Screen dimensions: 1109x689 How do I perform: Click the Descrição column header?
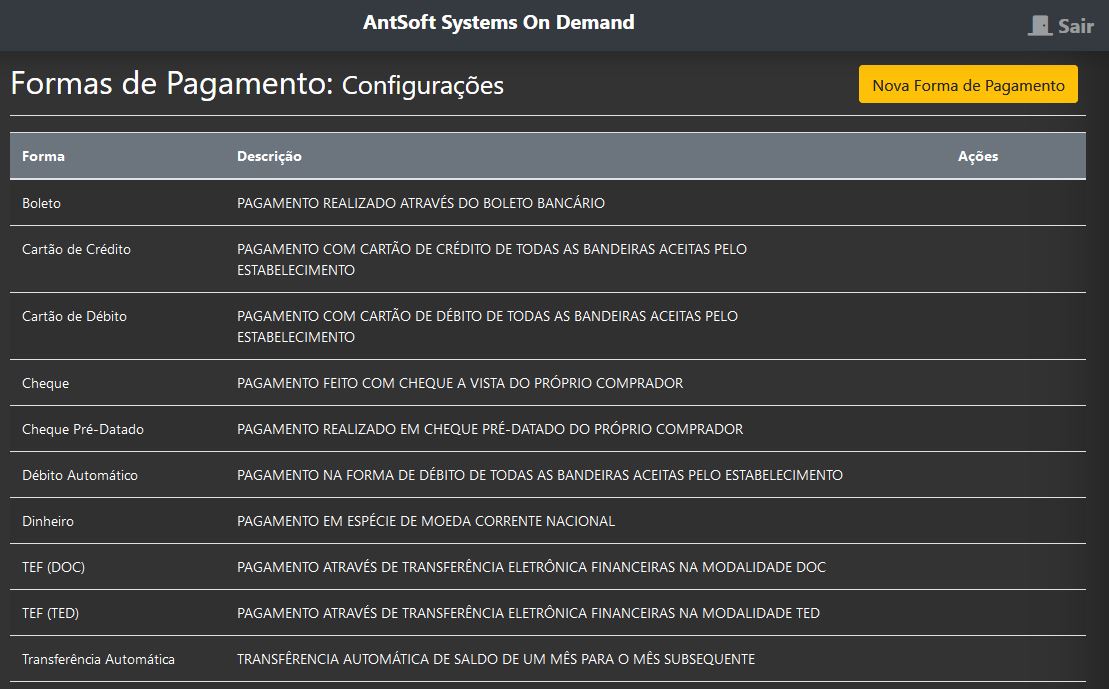tap(269, 156)
